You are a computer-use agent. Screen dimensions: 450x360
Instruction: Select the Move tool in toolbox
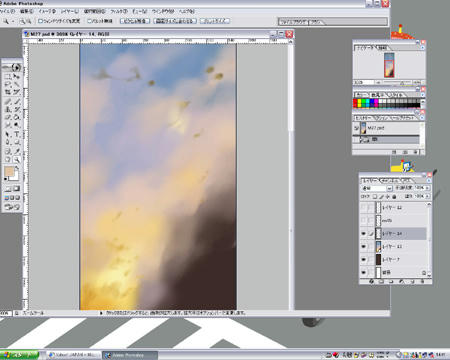pos(16,76)
